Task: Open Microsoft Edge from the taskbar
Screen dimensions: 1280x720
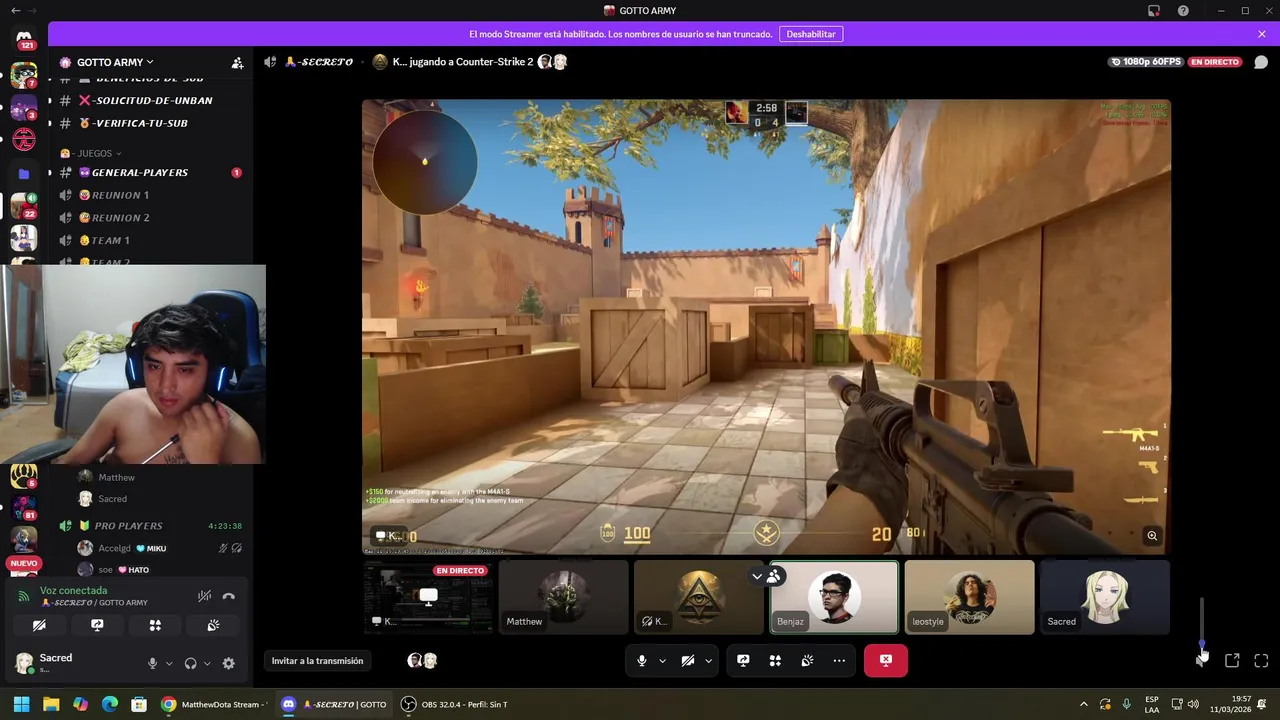Action: pos(110,704)
